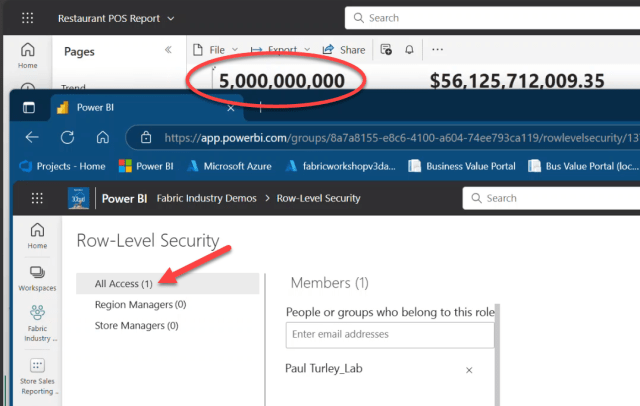Click Enter email addresses field
The height and width of the screenshot is (406, 640).
390,335
